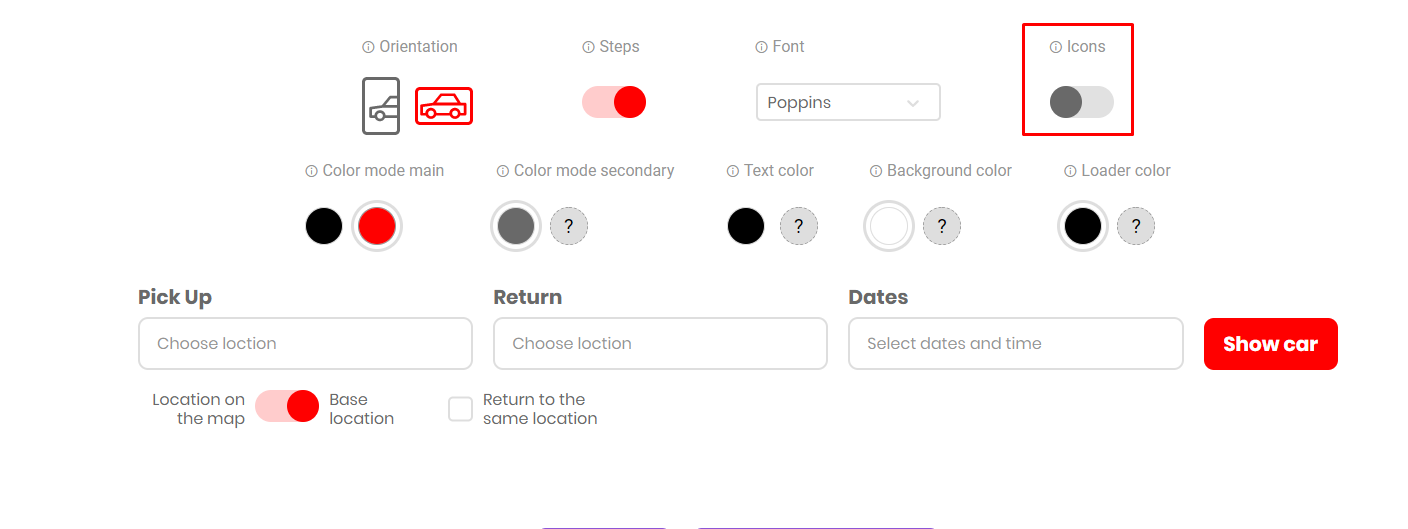
Task: Turn off the Steps toggle
Action: click(614, 102)
